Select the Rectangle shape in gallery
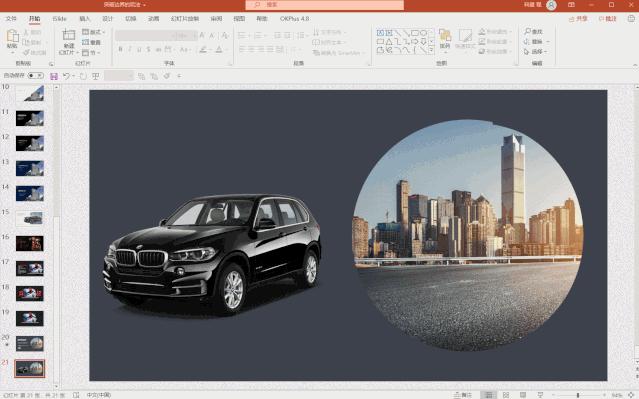639x399 pixels. tap(415, 33)
